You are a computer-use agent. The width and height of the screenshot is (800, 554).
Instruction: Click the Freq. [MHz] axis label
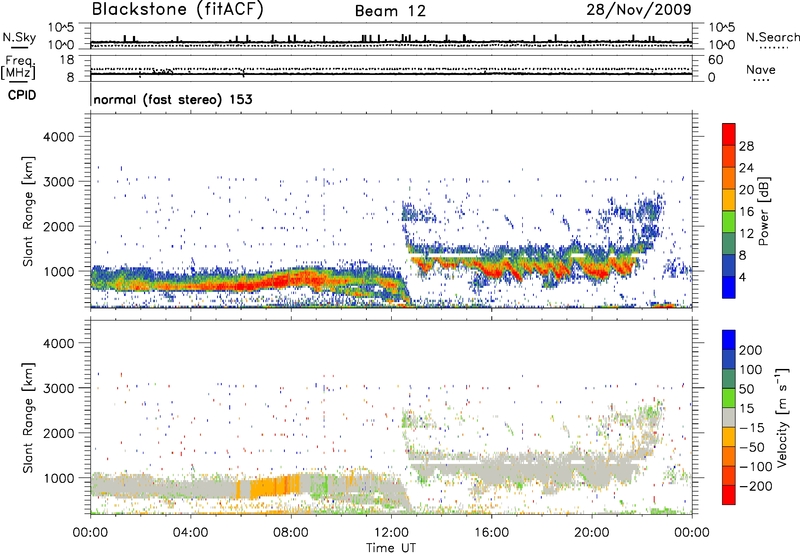click(19, 67)
